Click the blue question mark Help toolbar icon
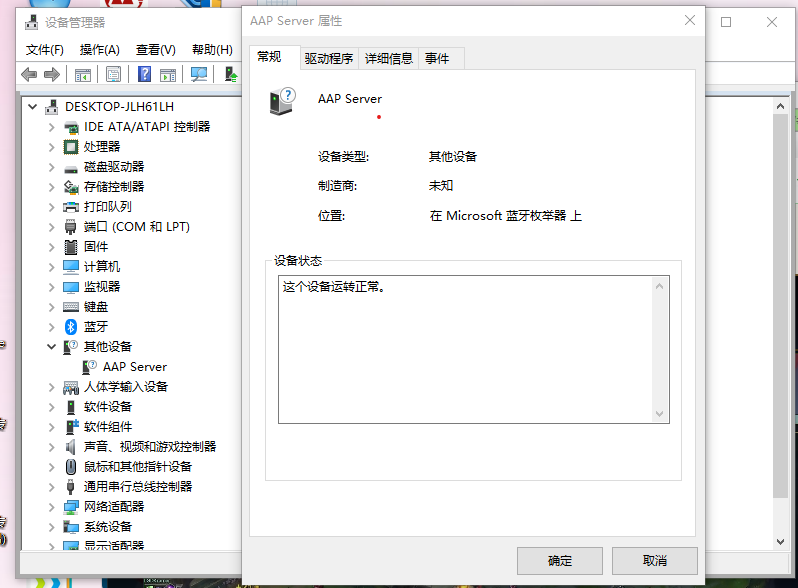 [x=145, y=74]
